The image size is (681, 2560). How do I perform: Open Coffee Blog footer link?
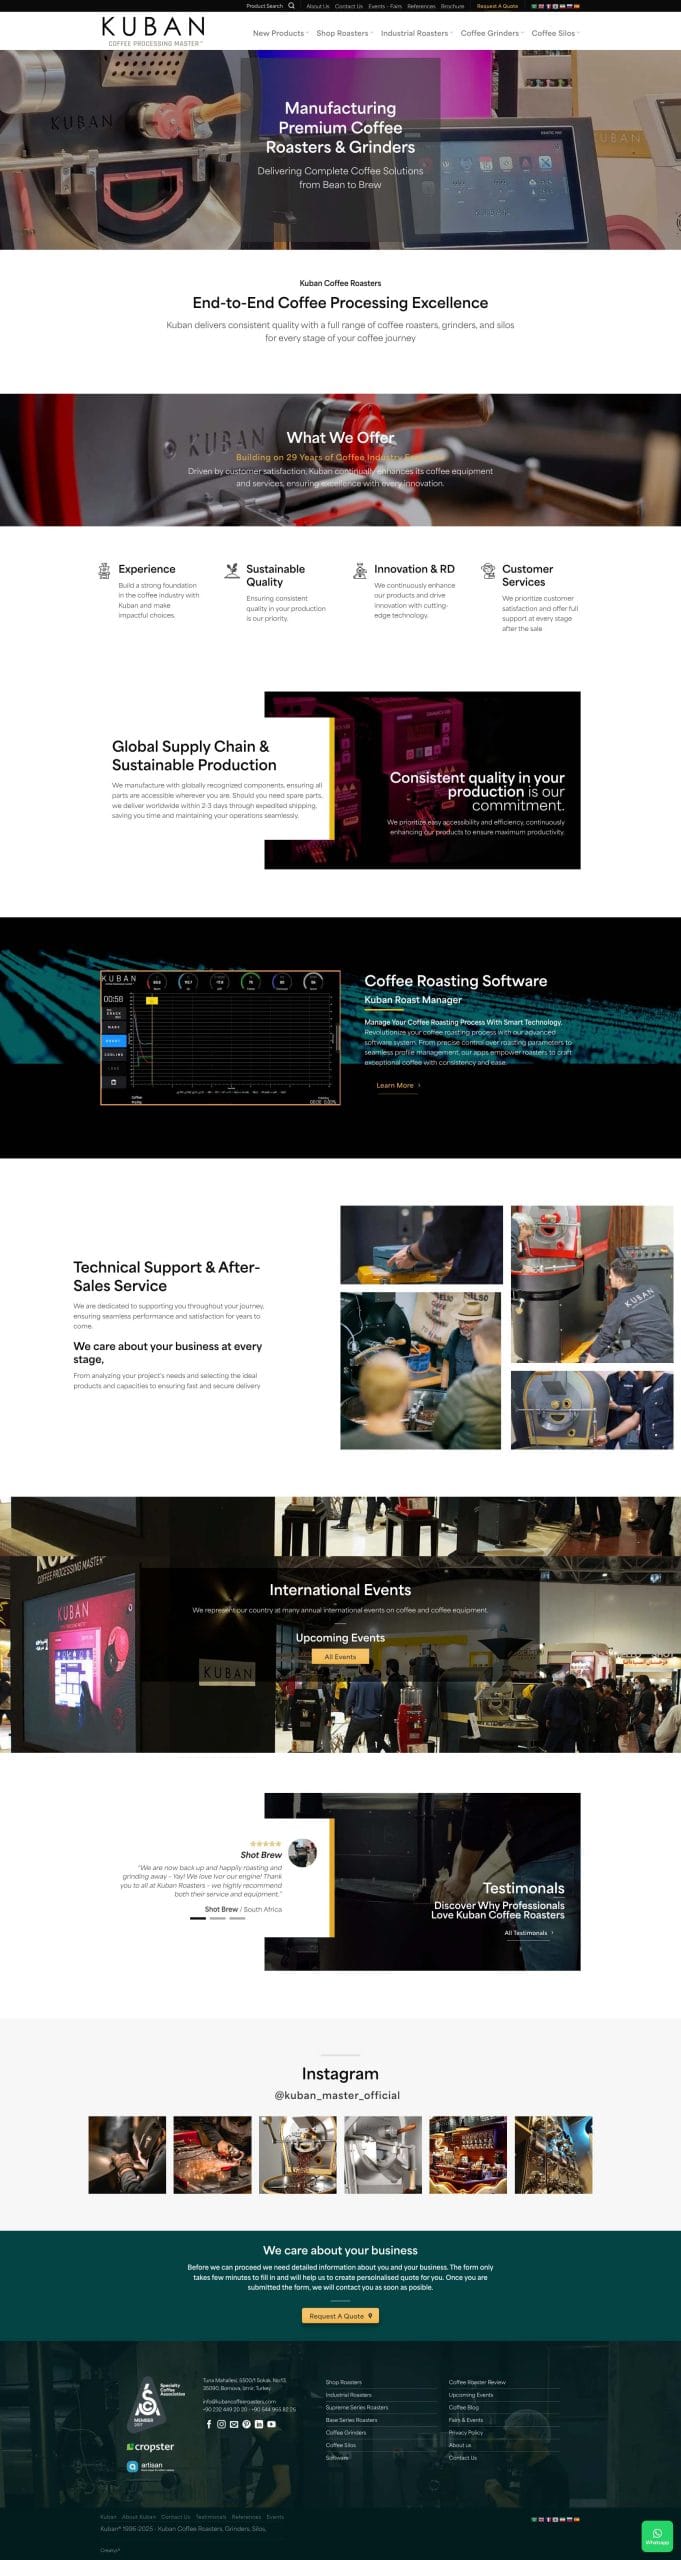tap(464, 2407)
